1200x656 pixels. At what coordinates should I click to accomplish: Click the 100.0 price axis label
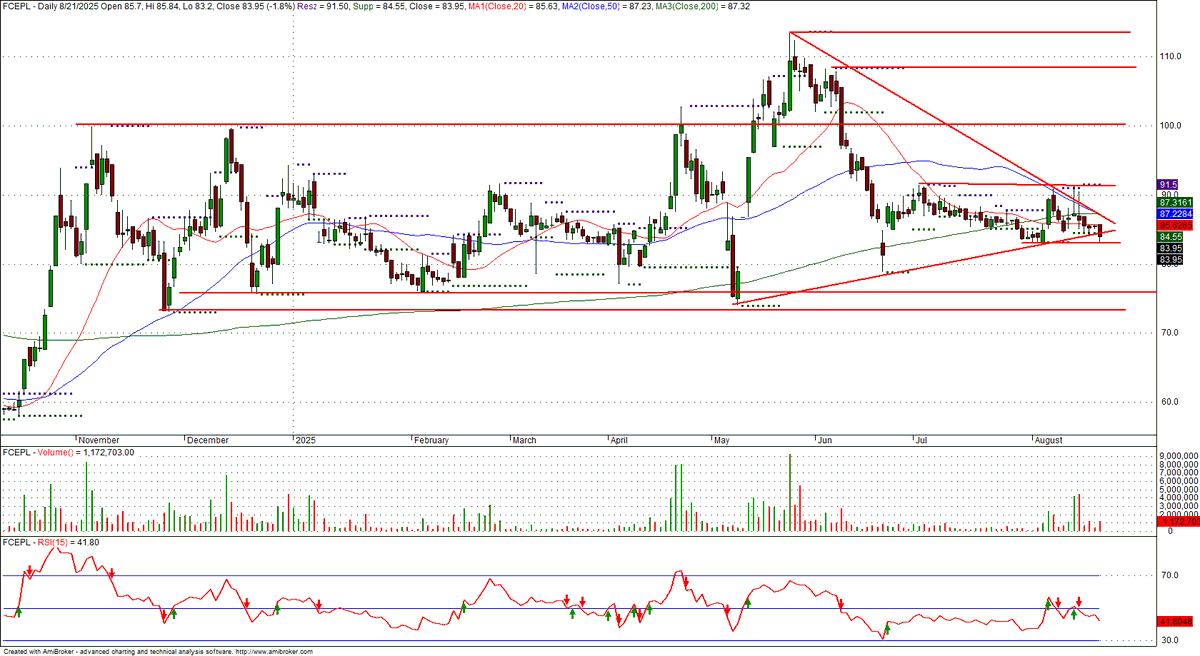[1171, 126]
